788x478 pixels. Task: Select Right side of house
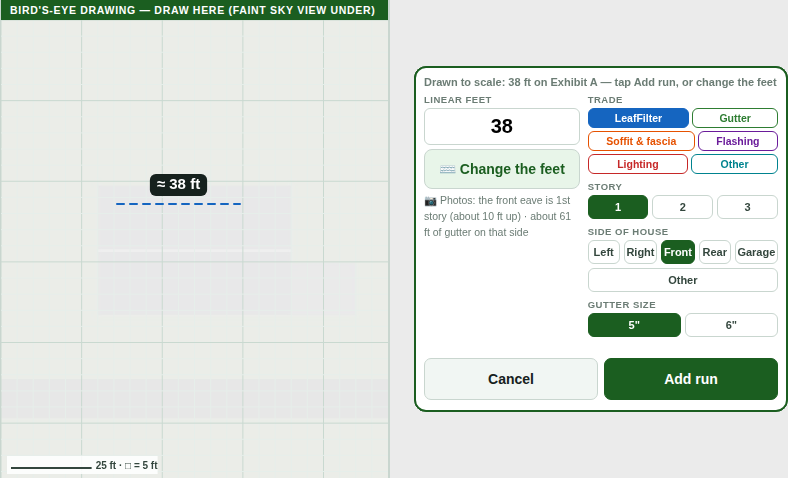(640, 252)
